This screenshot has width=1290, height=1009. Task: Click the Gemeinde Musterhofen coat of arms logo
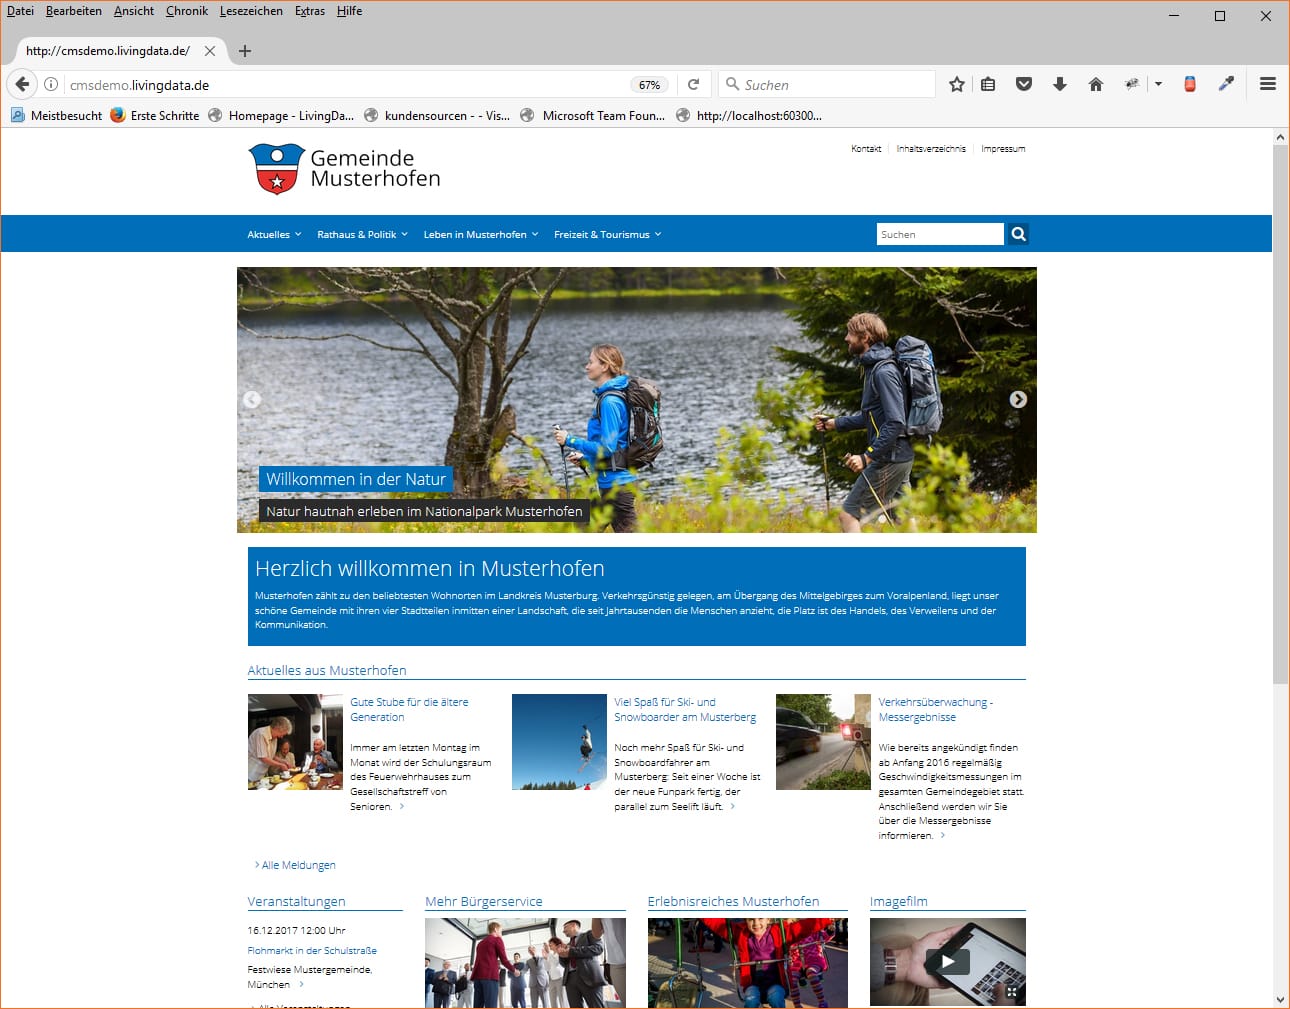tap(276, 168)
